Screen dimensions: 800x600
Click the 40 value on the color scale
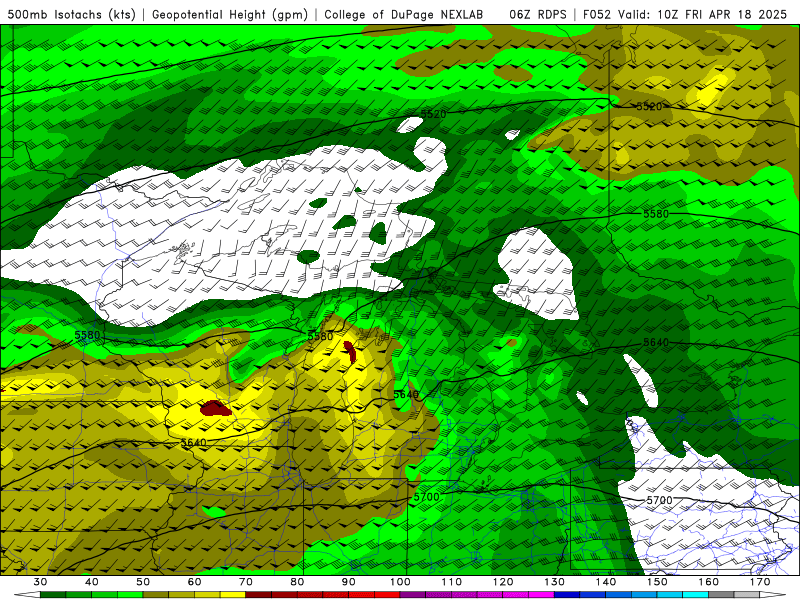91,582
